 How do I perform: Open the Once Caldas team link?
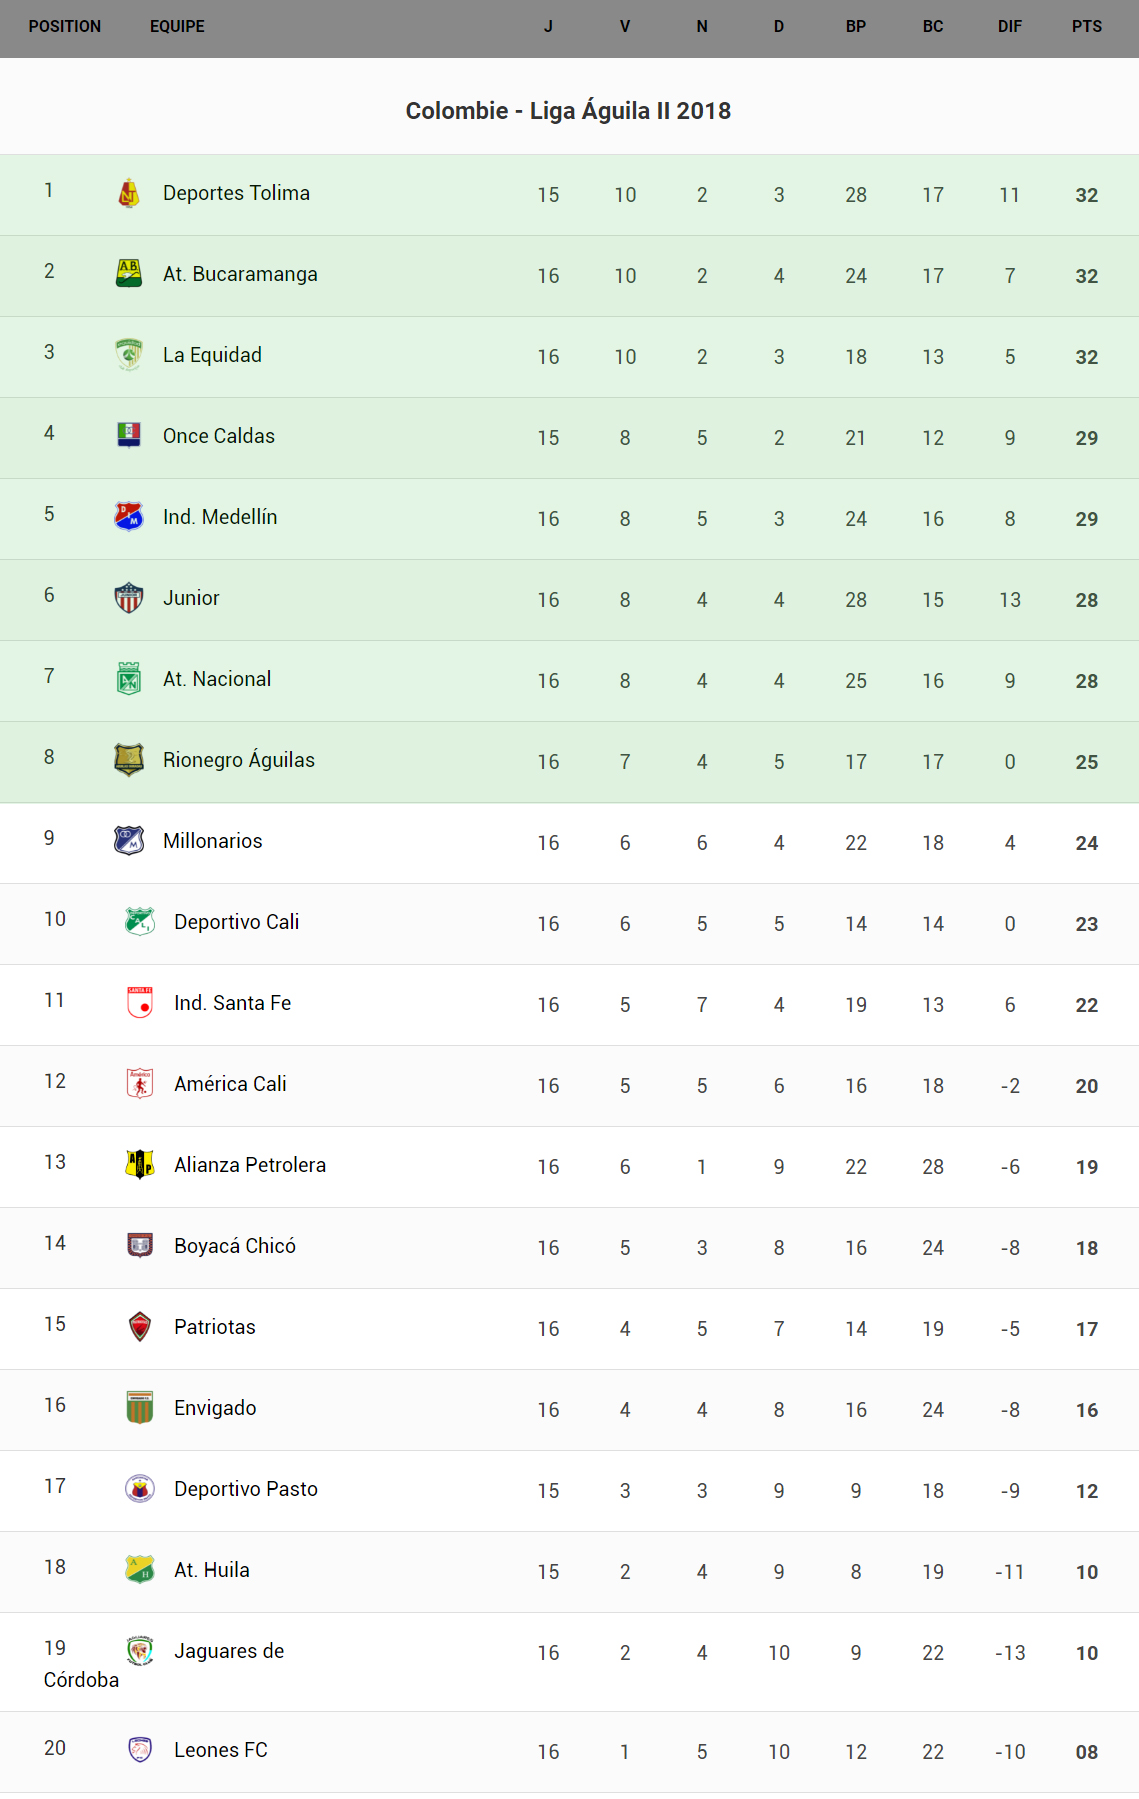[x=218, y=436]
